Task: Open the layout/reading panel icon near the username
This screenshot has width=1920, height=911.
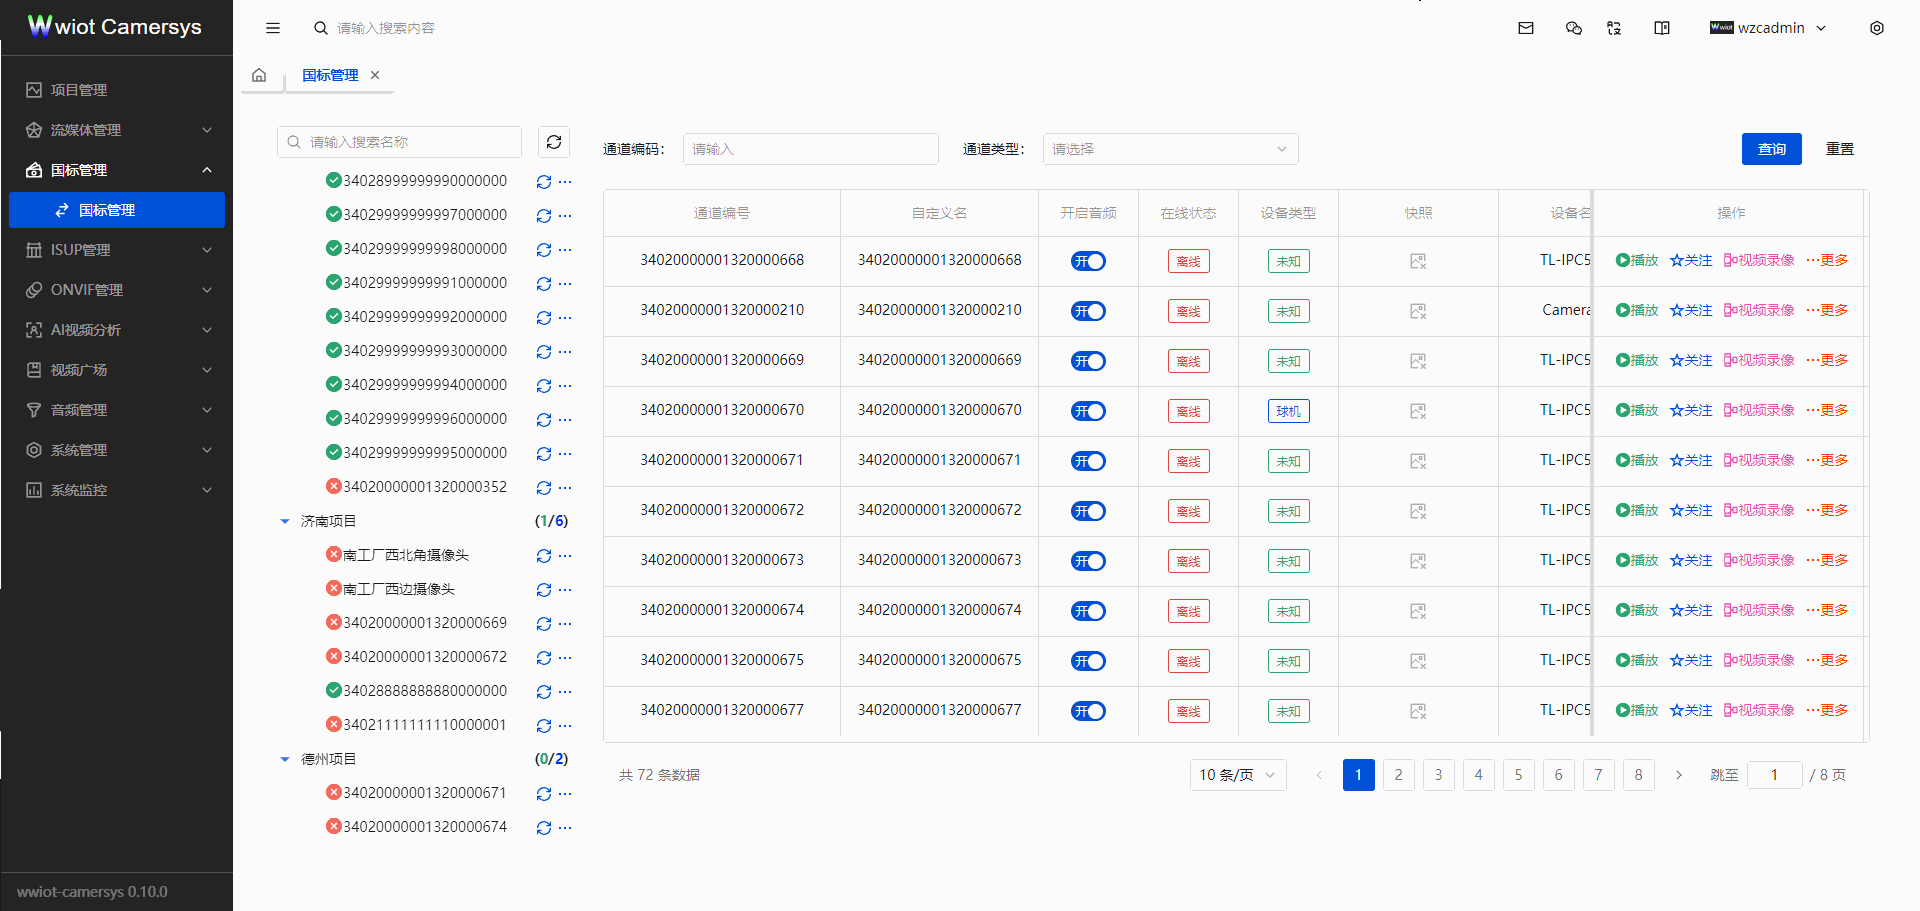Action: pyautogui.click(x=1661, y=28)
